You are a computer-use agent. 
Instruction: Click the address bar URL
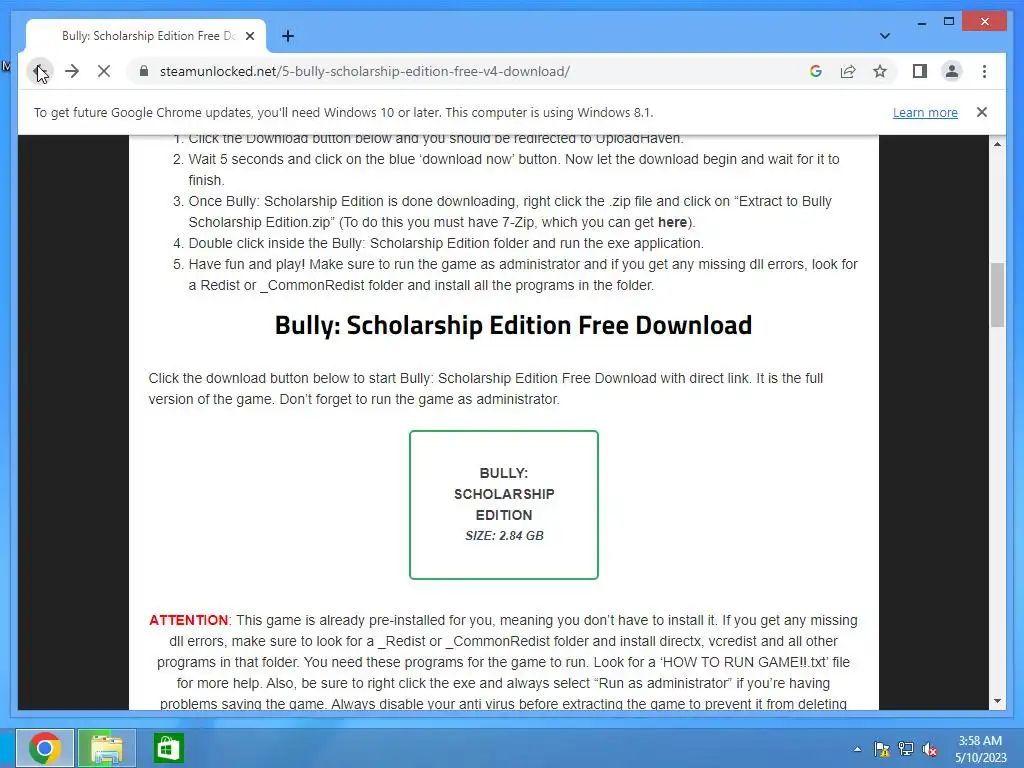click(364, 71)
